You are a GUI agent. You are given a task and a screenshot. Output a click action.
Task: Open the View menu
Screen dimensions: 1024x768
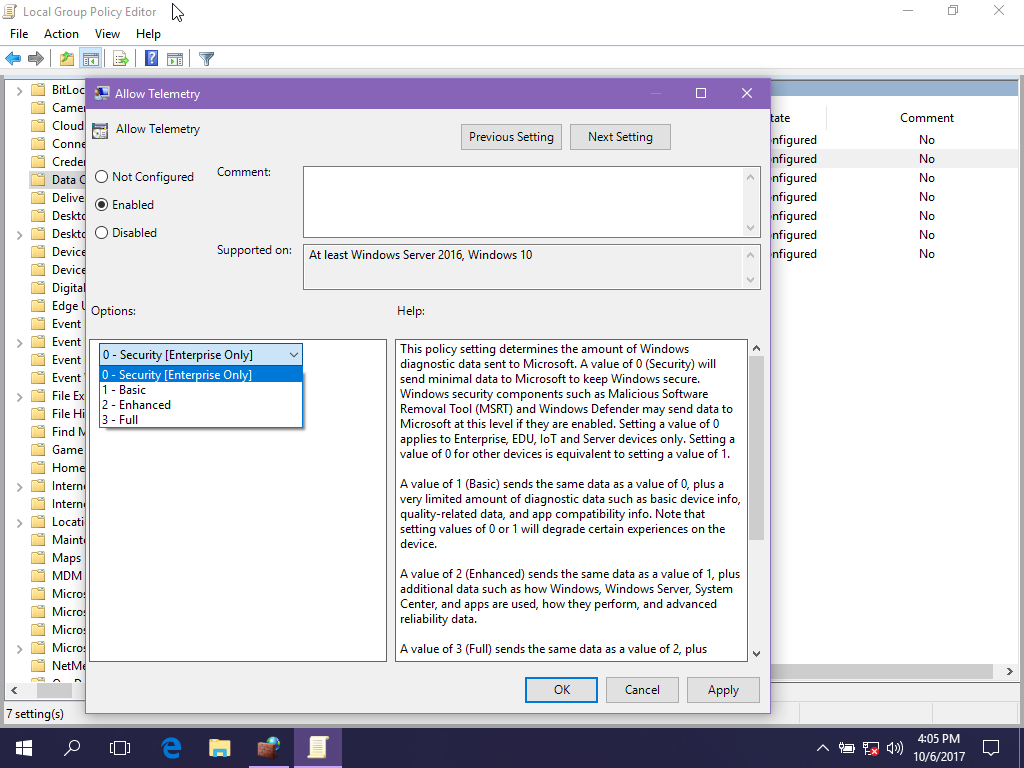(x=107, y=34)
